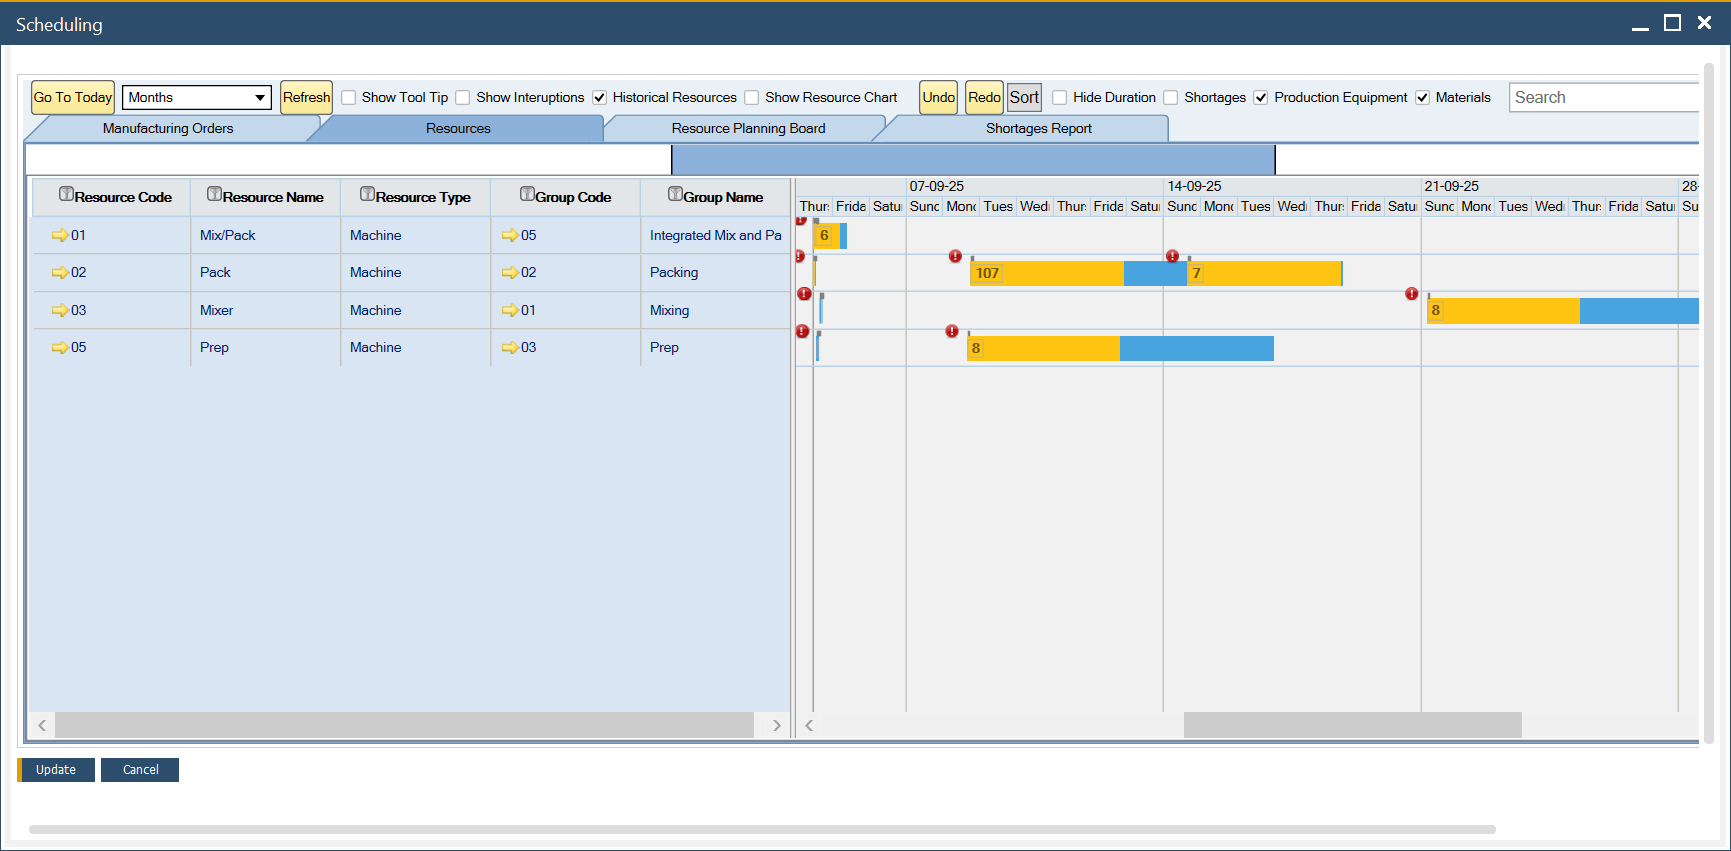
Task: Enable the Show Resource Chart checkbox
Action: pos(752,98)
